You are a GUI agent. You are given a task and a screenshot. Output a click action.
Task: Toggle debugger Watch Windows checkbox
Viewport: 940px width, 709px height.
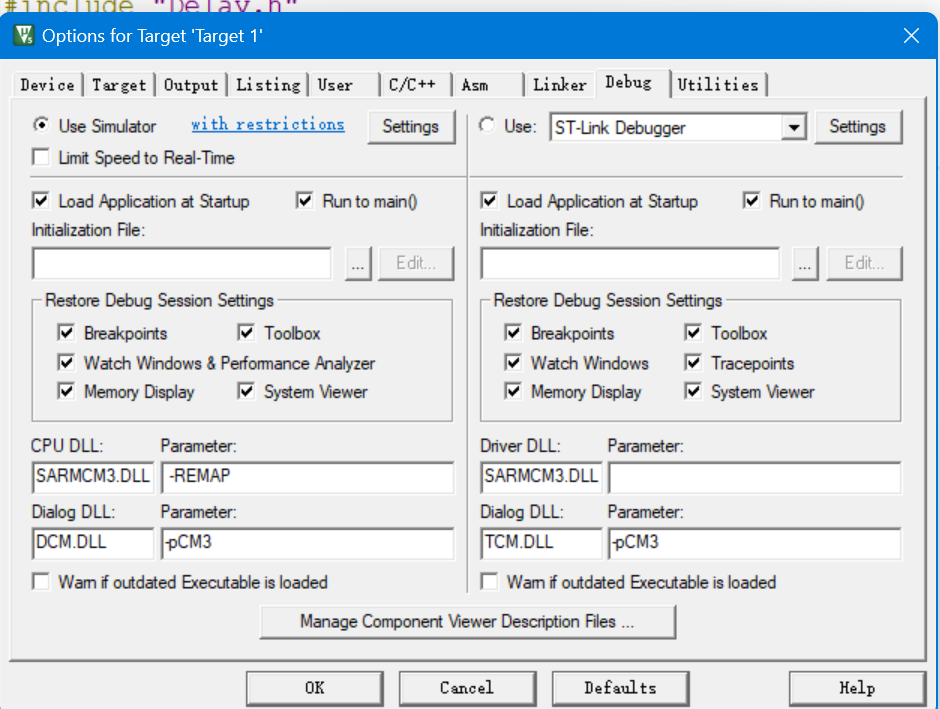tap(513, 363)
